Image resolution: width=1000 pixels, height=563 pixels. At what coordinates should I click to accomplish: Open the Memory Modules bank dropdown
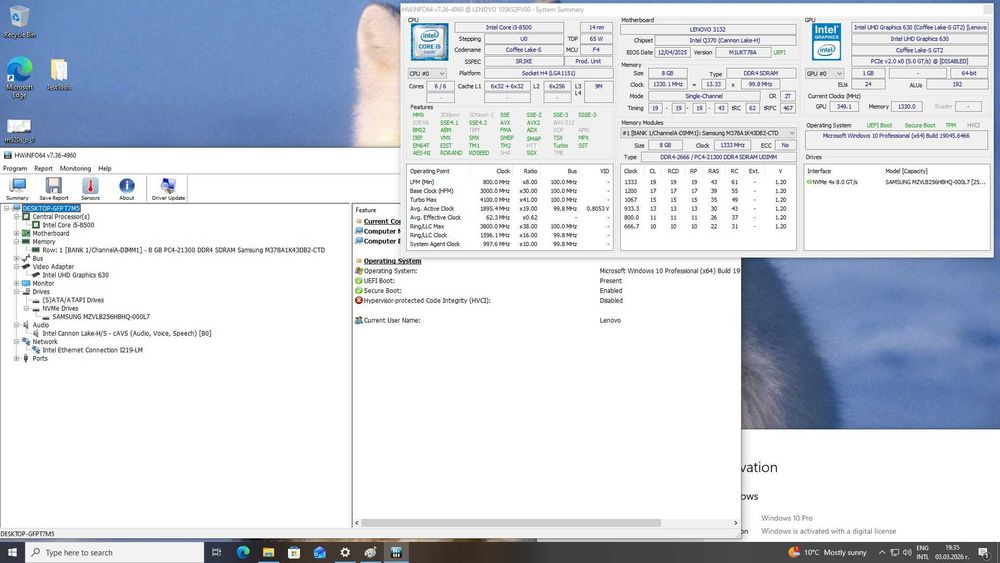coord(709,133)
